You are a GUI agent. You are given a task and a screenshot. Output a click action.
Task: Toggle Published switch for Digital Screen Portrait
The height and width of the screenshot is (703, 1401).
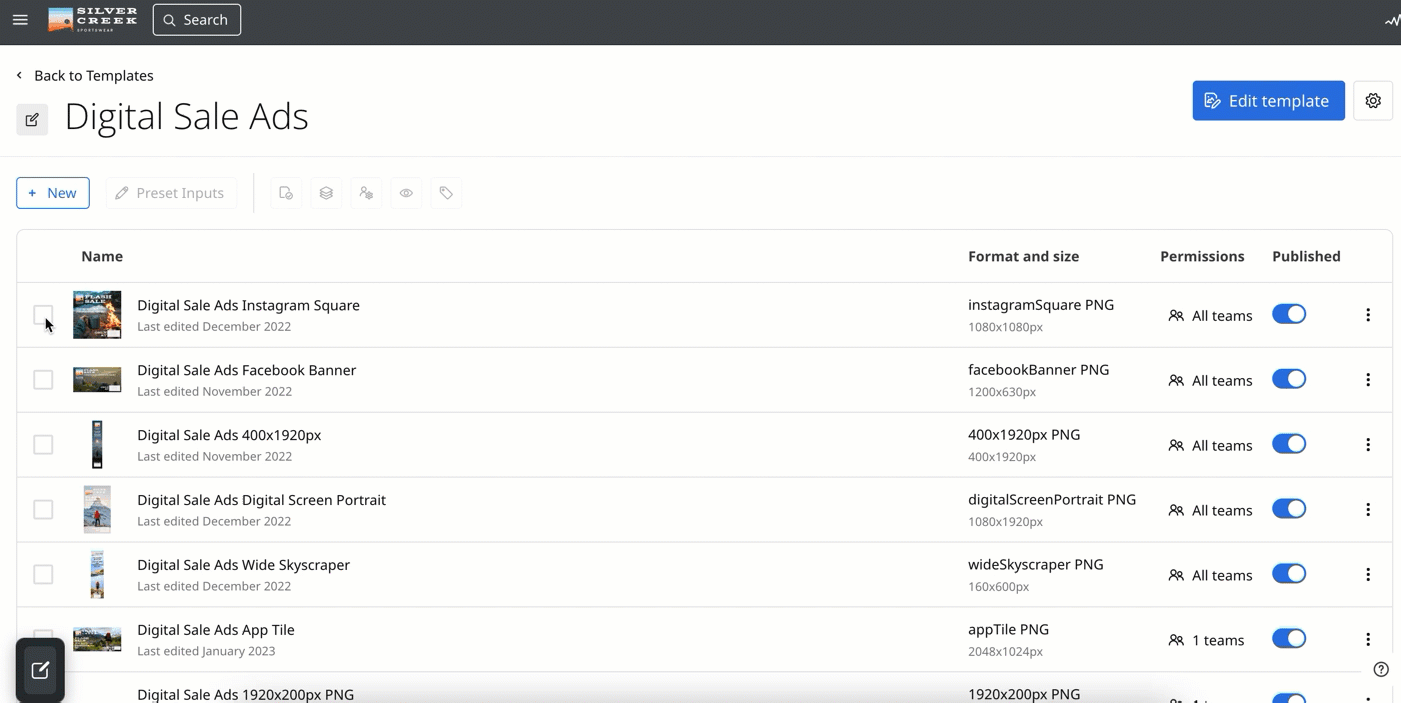(x=1289, y=509)
